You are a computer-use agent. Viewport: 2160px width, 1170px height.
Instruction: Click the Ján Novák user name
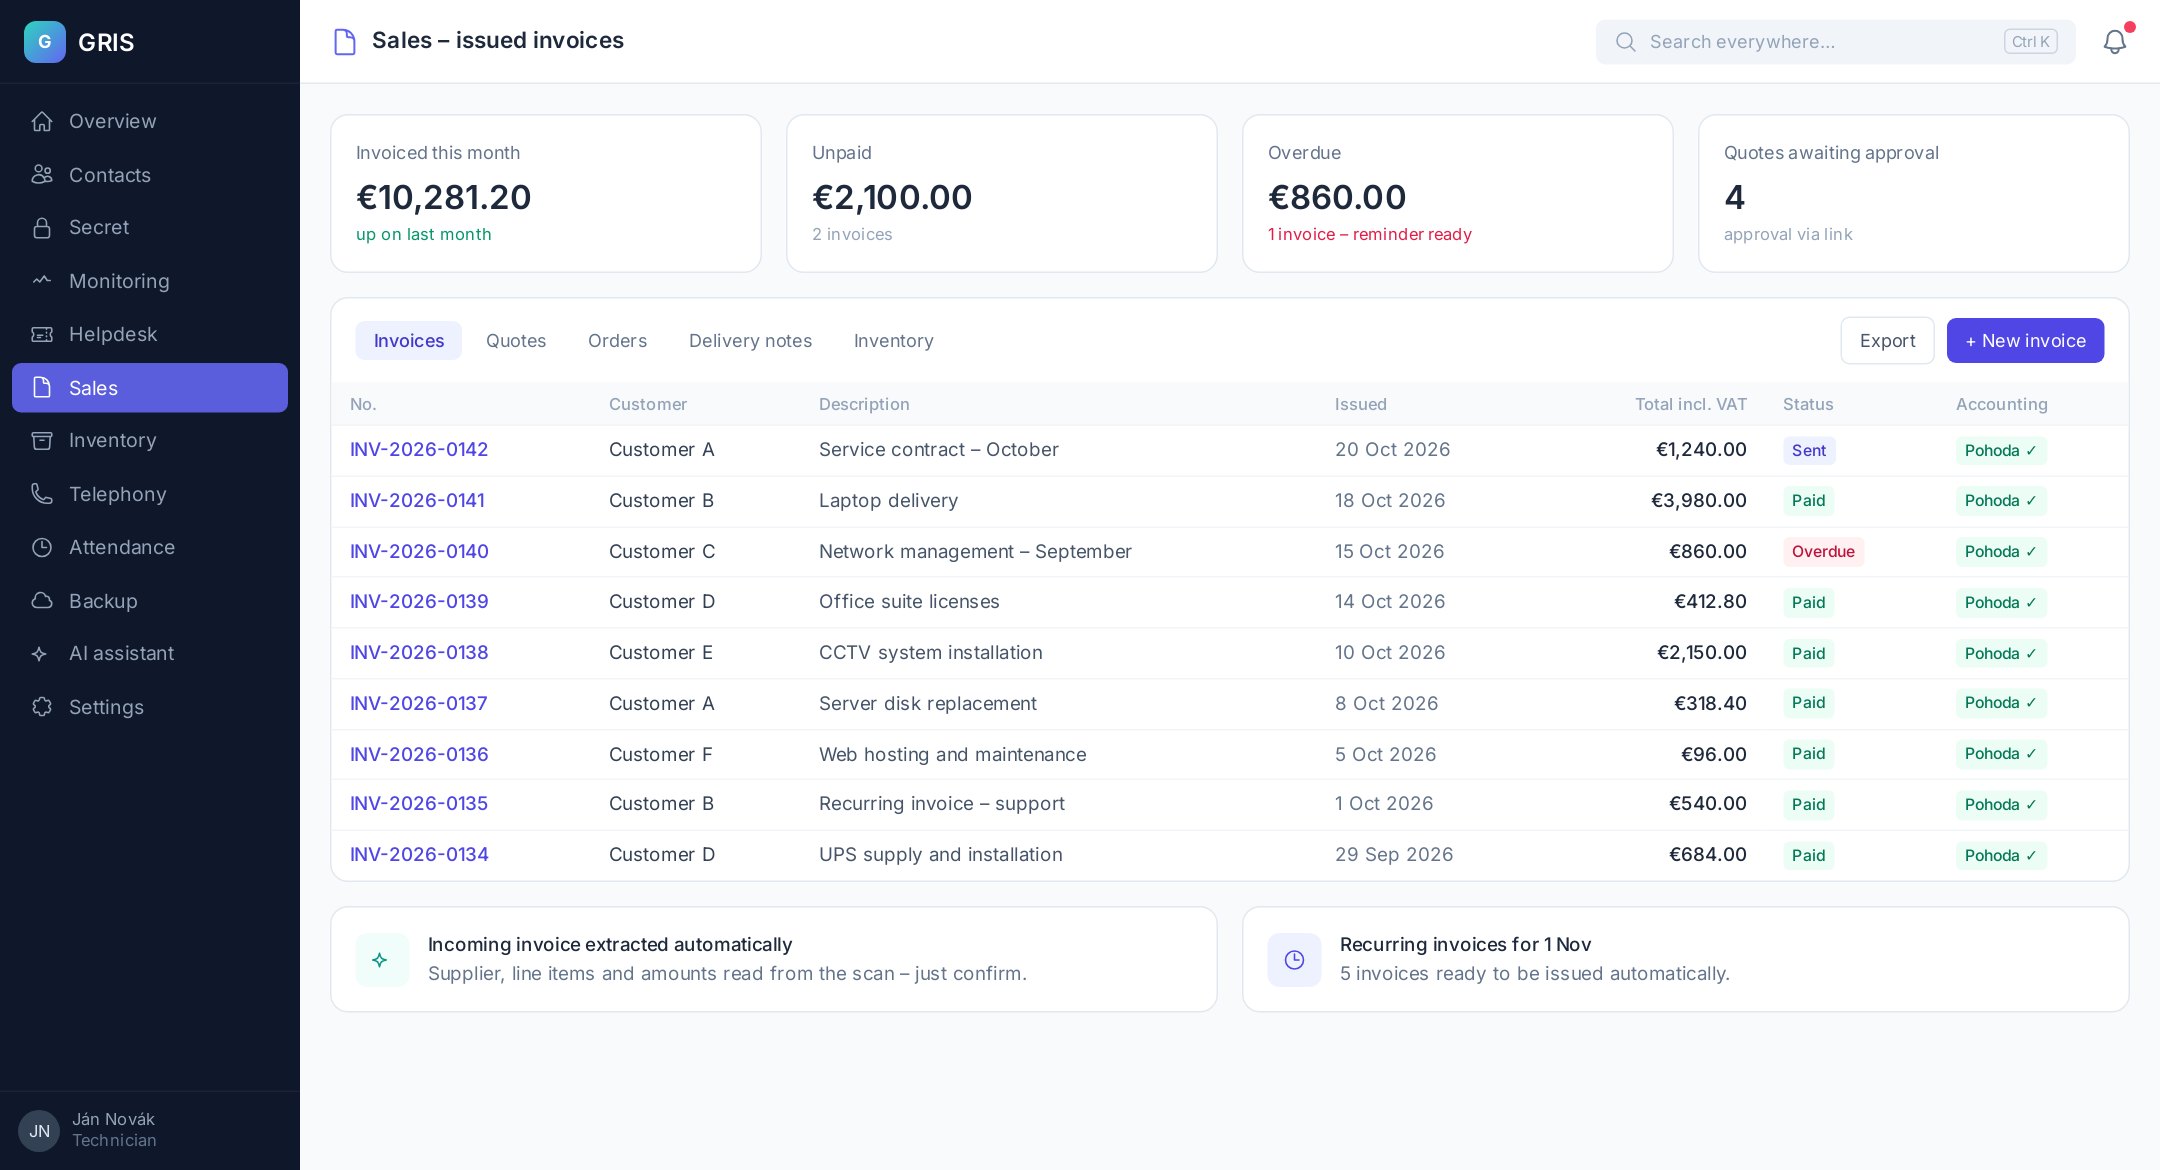(x=113, y=1120)
